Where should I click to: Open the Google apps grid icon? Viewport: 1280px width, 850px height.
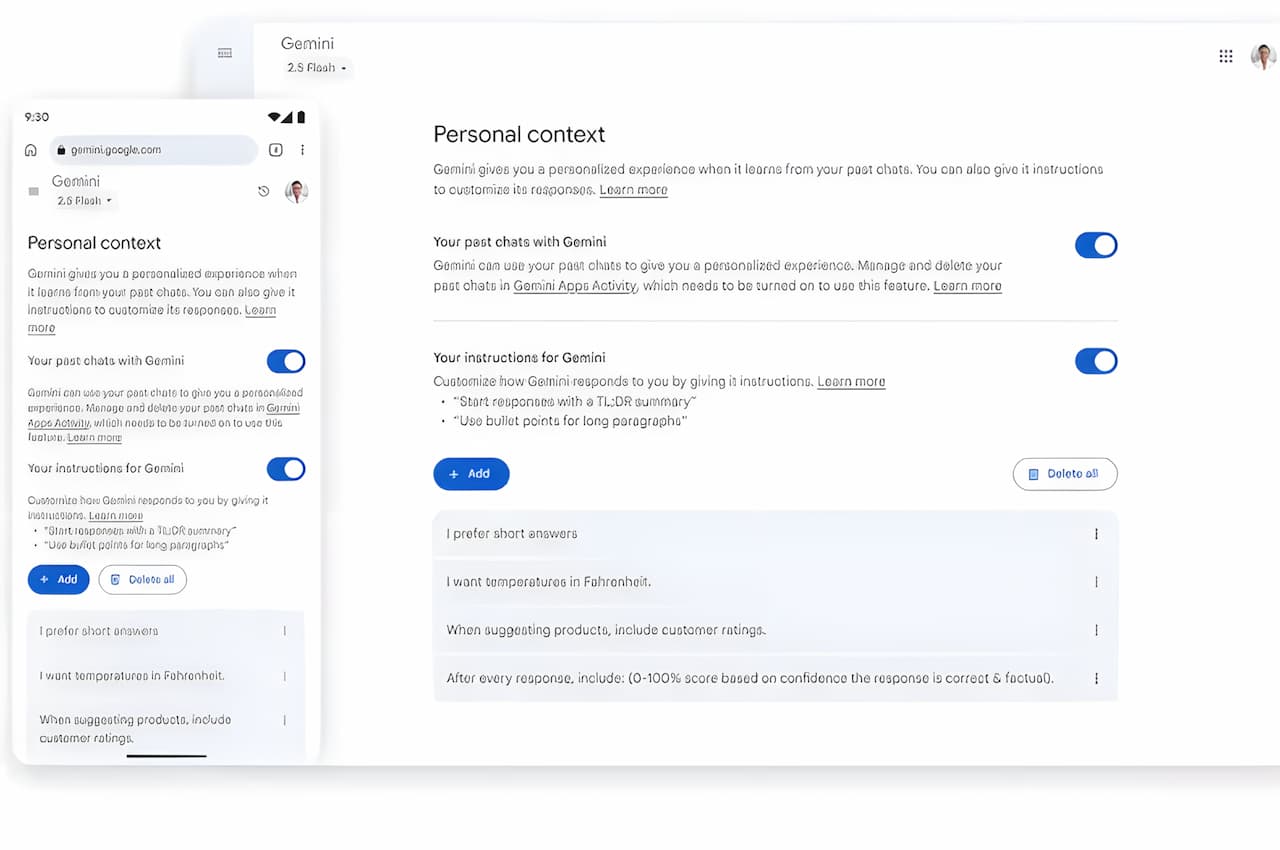(x=1225, y=56)
